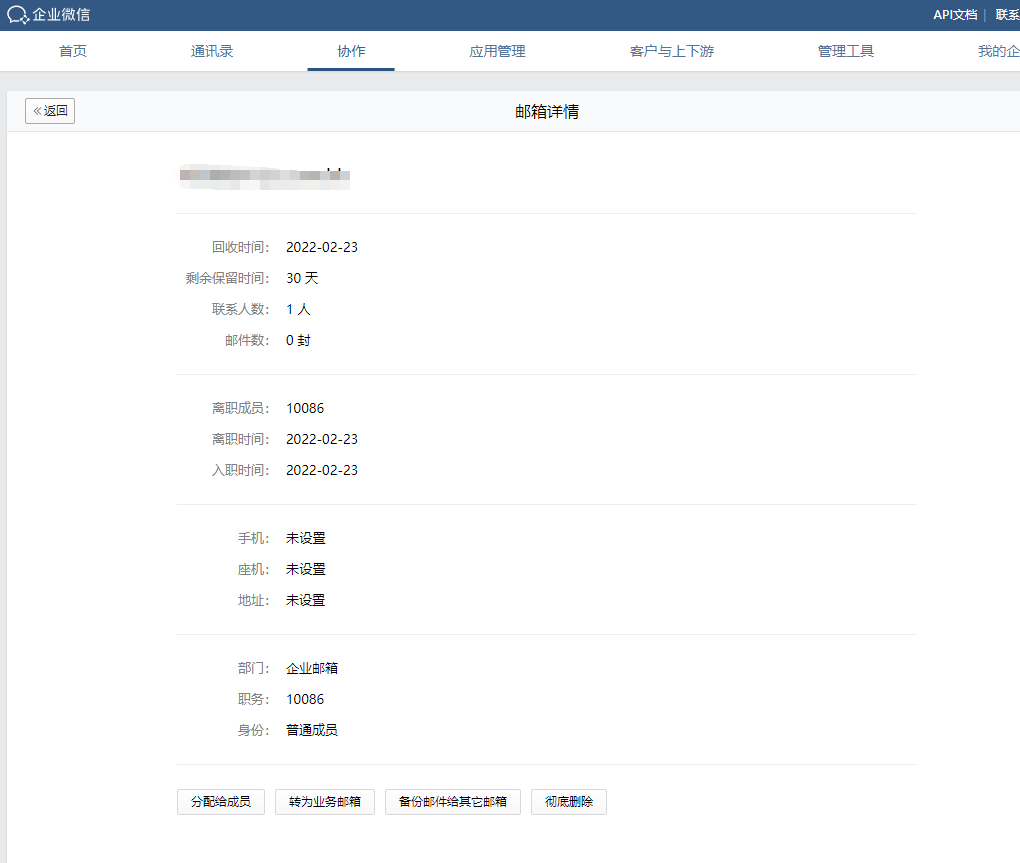This screenshot has height=863, width=1020.
Task: Switch to the 应用管理 tab
Action: [x=497, y=52]
